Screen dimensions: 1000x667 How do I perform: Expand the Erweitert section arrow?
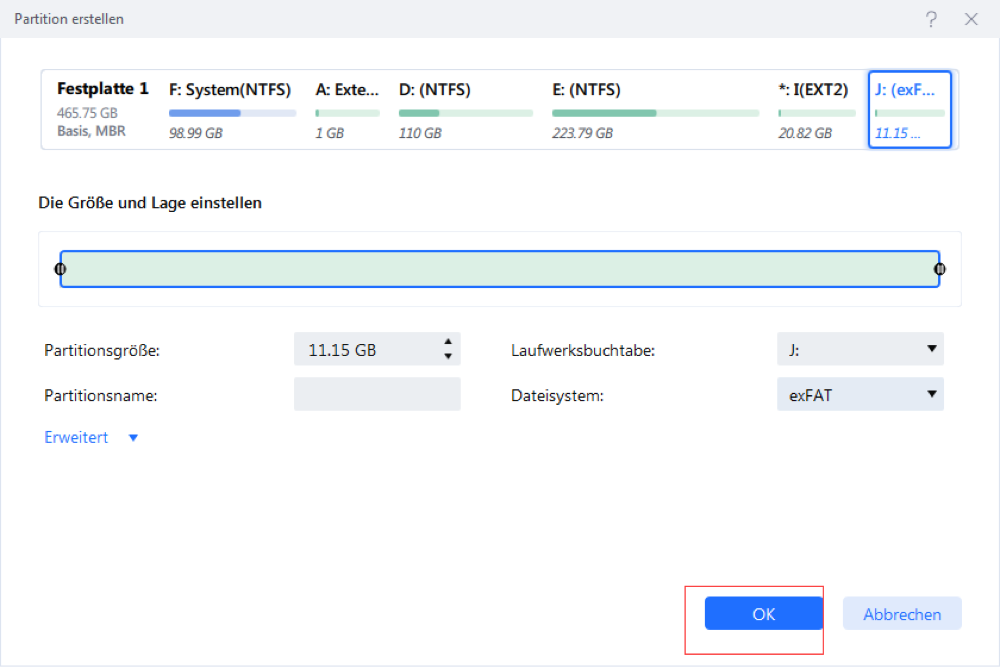133,438
